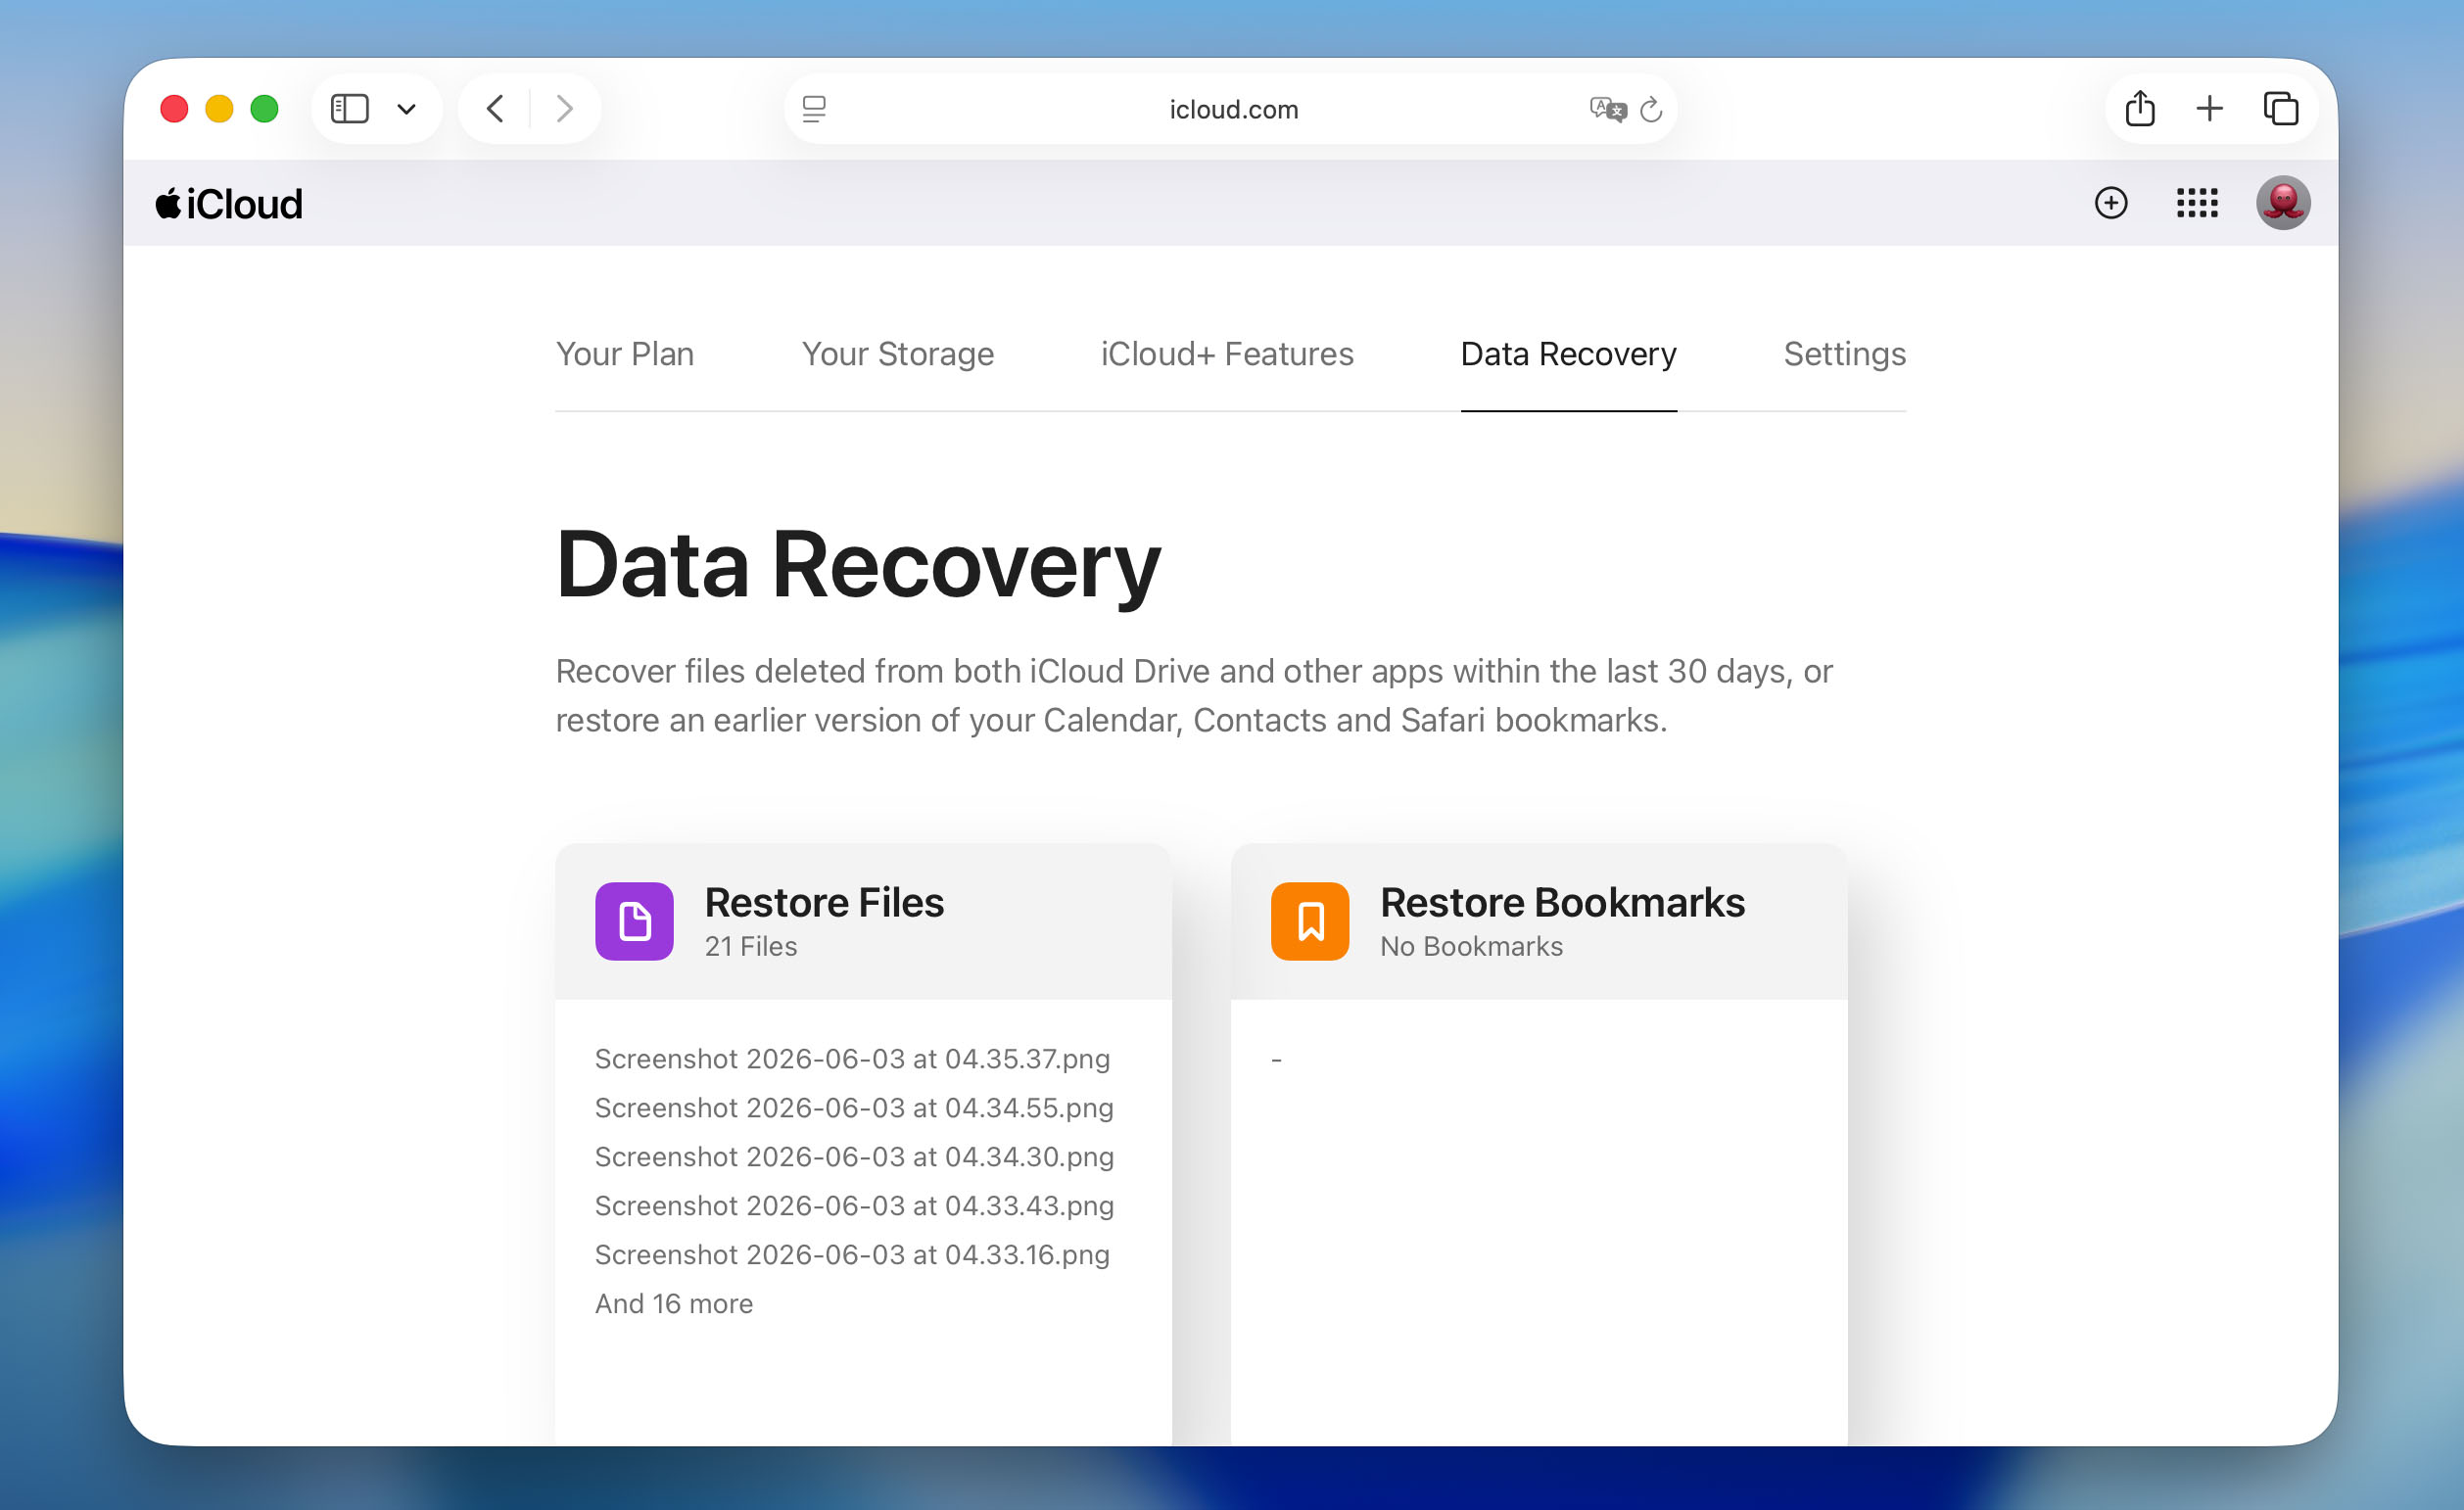
Task: Show the tab overview icon
Action: pyautogui.click(x=2281, y=108)
